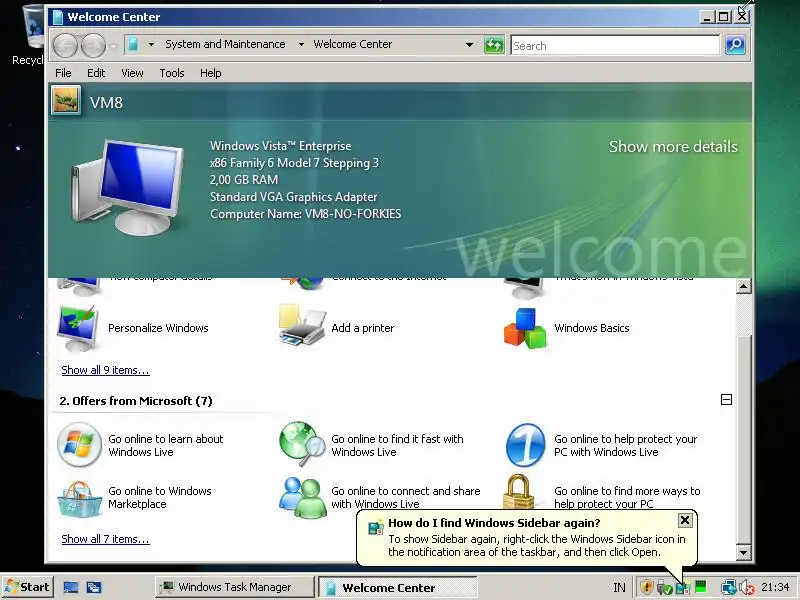This screenshot has height=600, width=800.
Task: Close the Windows Sidebar balloon tip
Action: coord(685,520)
